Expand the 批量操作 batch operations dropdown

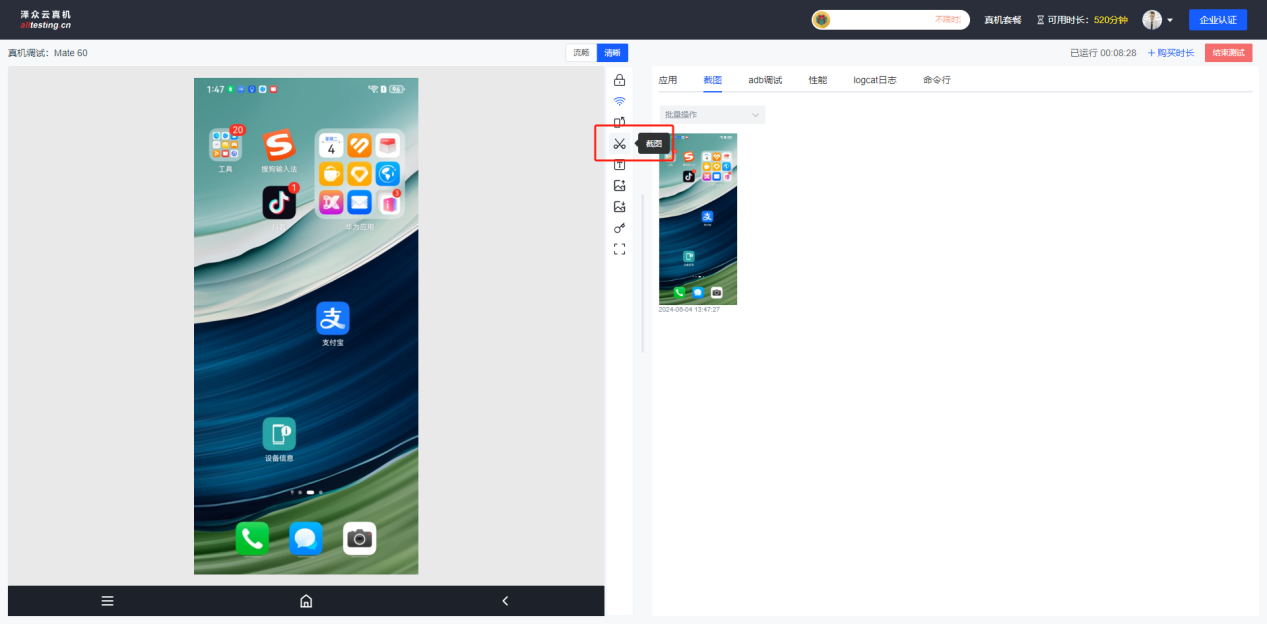[712, 115]
